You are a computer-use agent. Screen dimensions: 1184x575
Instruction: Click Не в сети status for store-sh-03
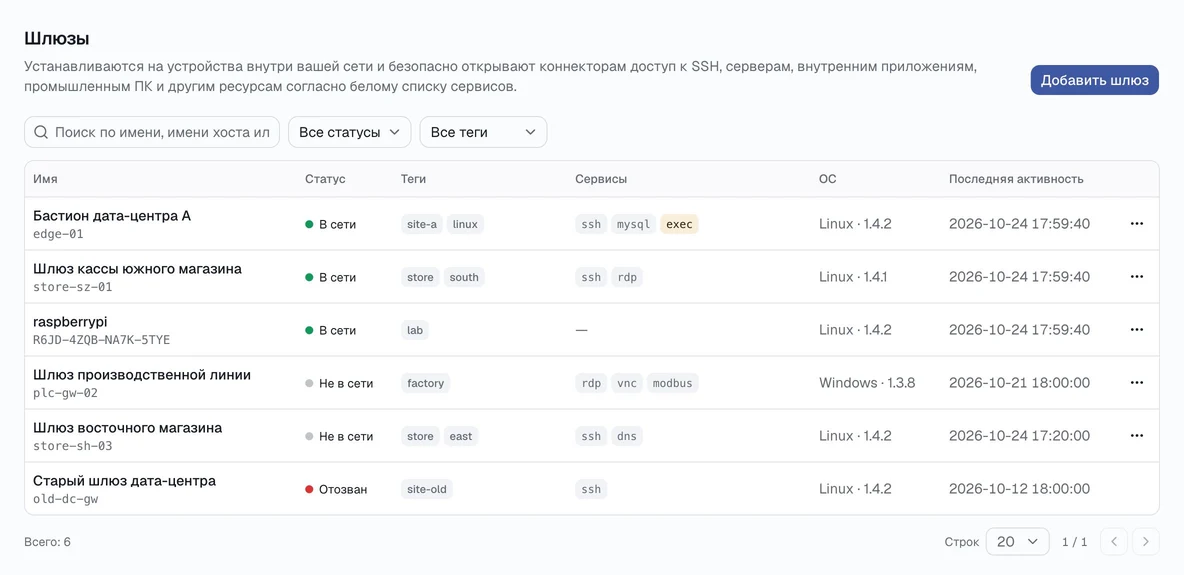click(x=339, y=436)
